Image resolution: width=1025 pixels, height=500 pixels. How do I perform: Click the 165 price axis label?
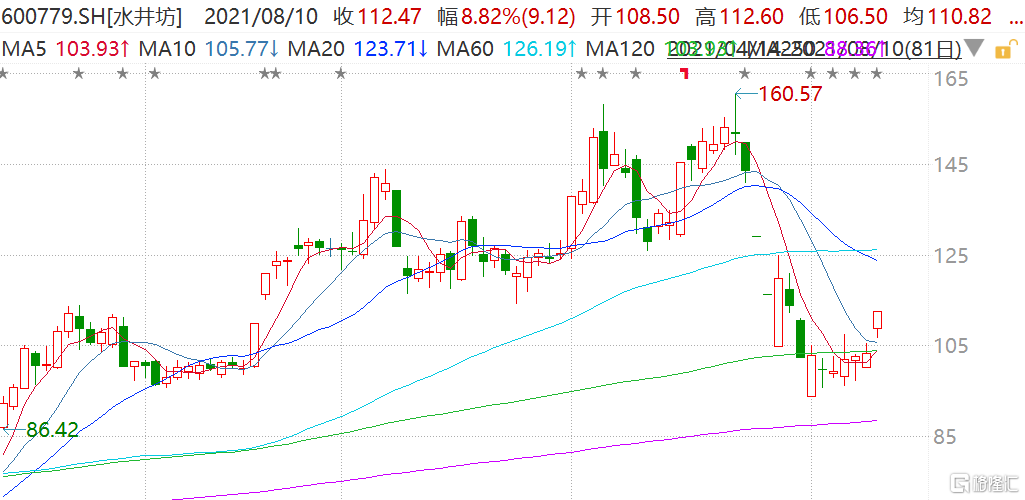pyautogui.click(x=948, y=80)
